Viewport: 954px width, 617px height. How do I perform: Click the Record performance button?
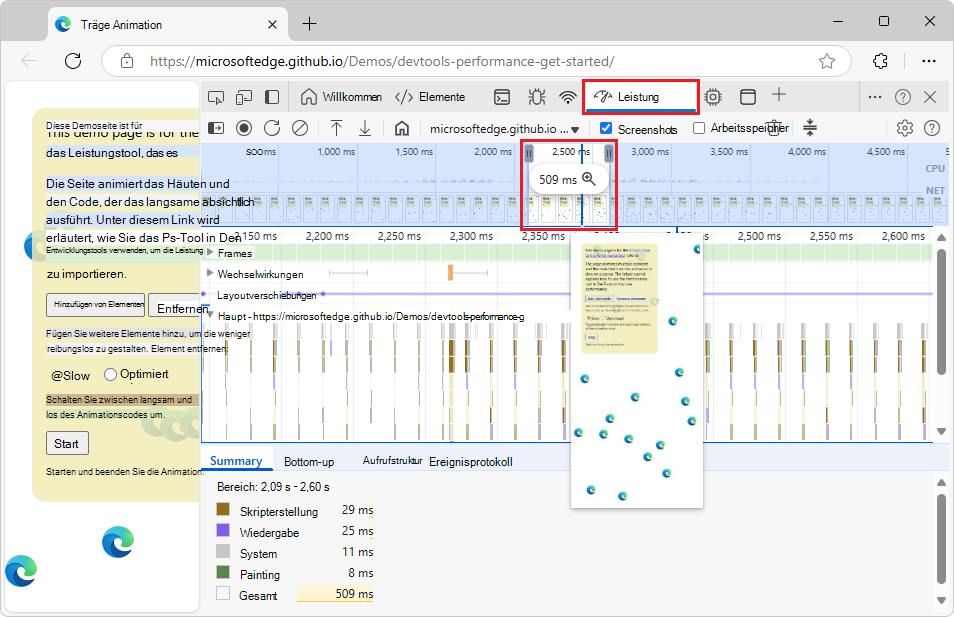(244, 128)
